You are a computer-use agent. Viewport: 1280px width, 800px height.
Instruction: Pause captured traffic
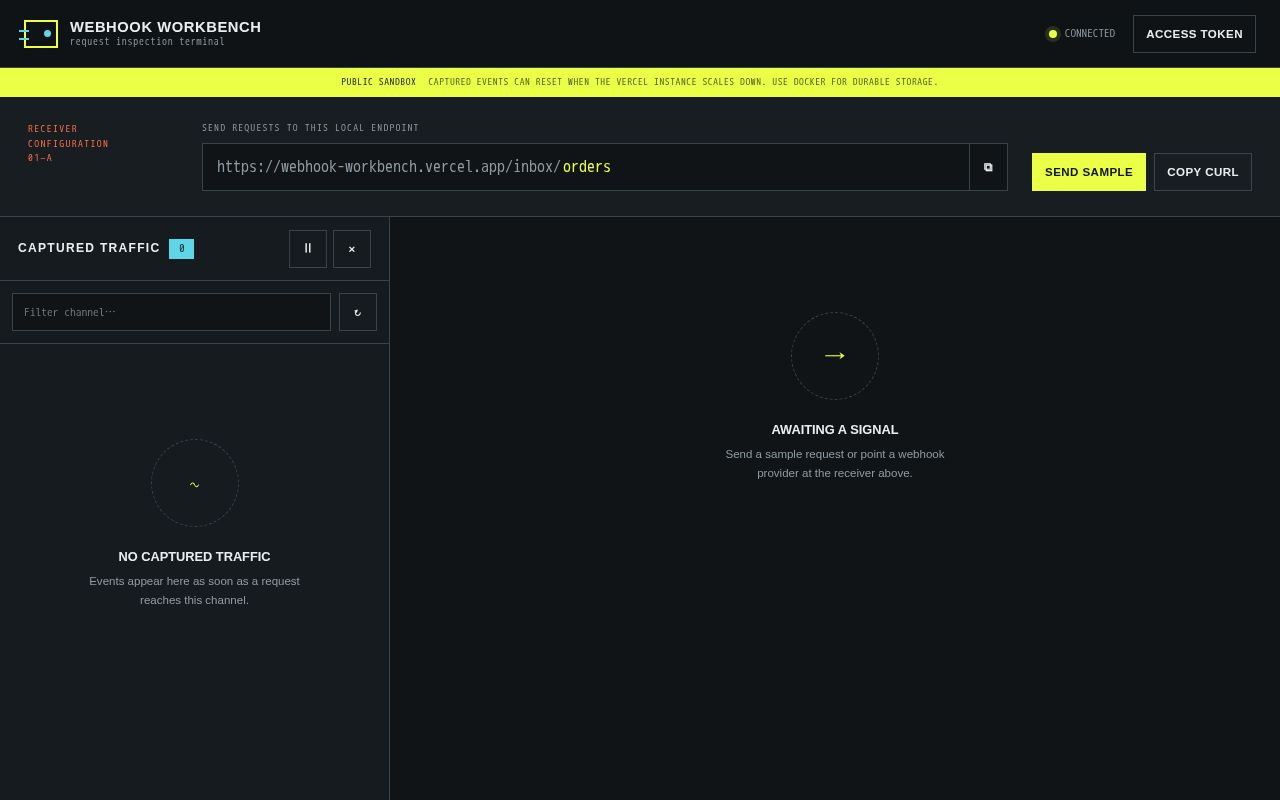click(x=308, y=249)
